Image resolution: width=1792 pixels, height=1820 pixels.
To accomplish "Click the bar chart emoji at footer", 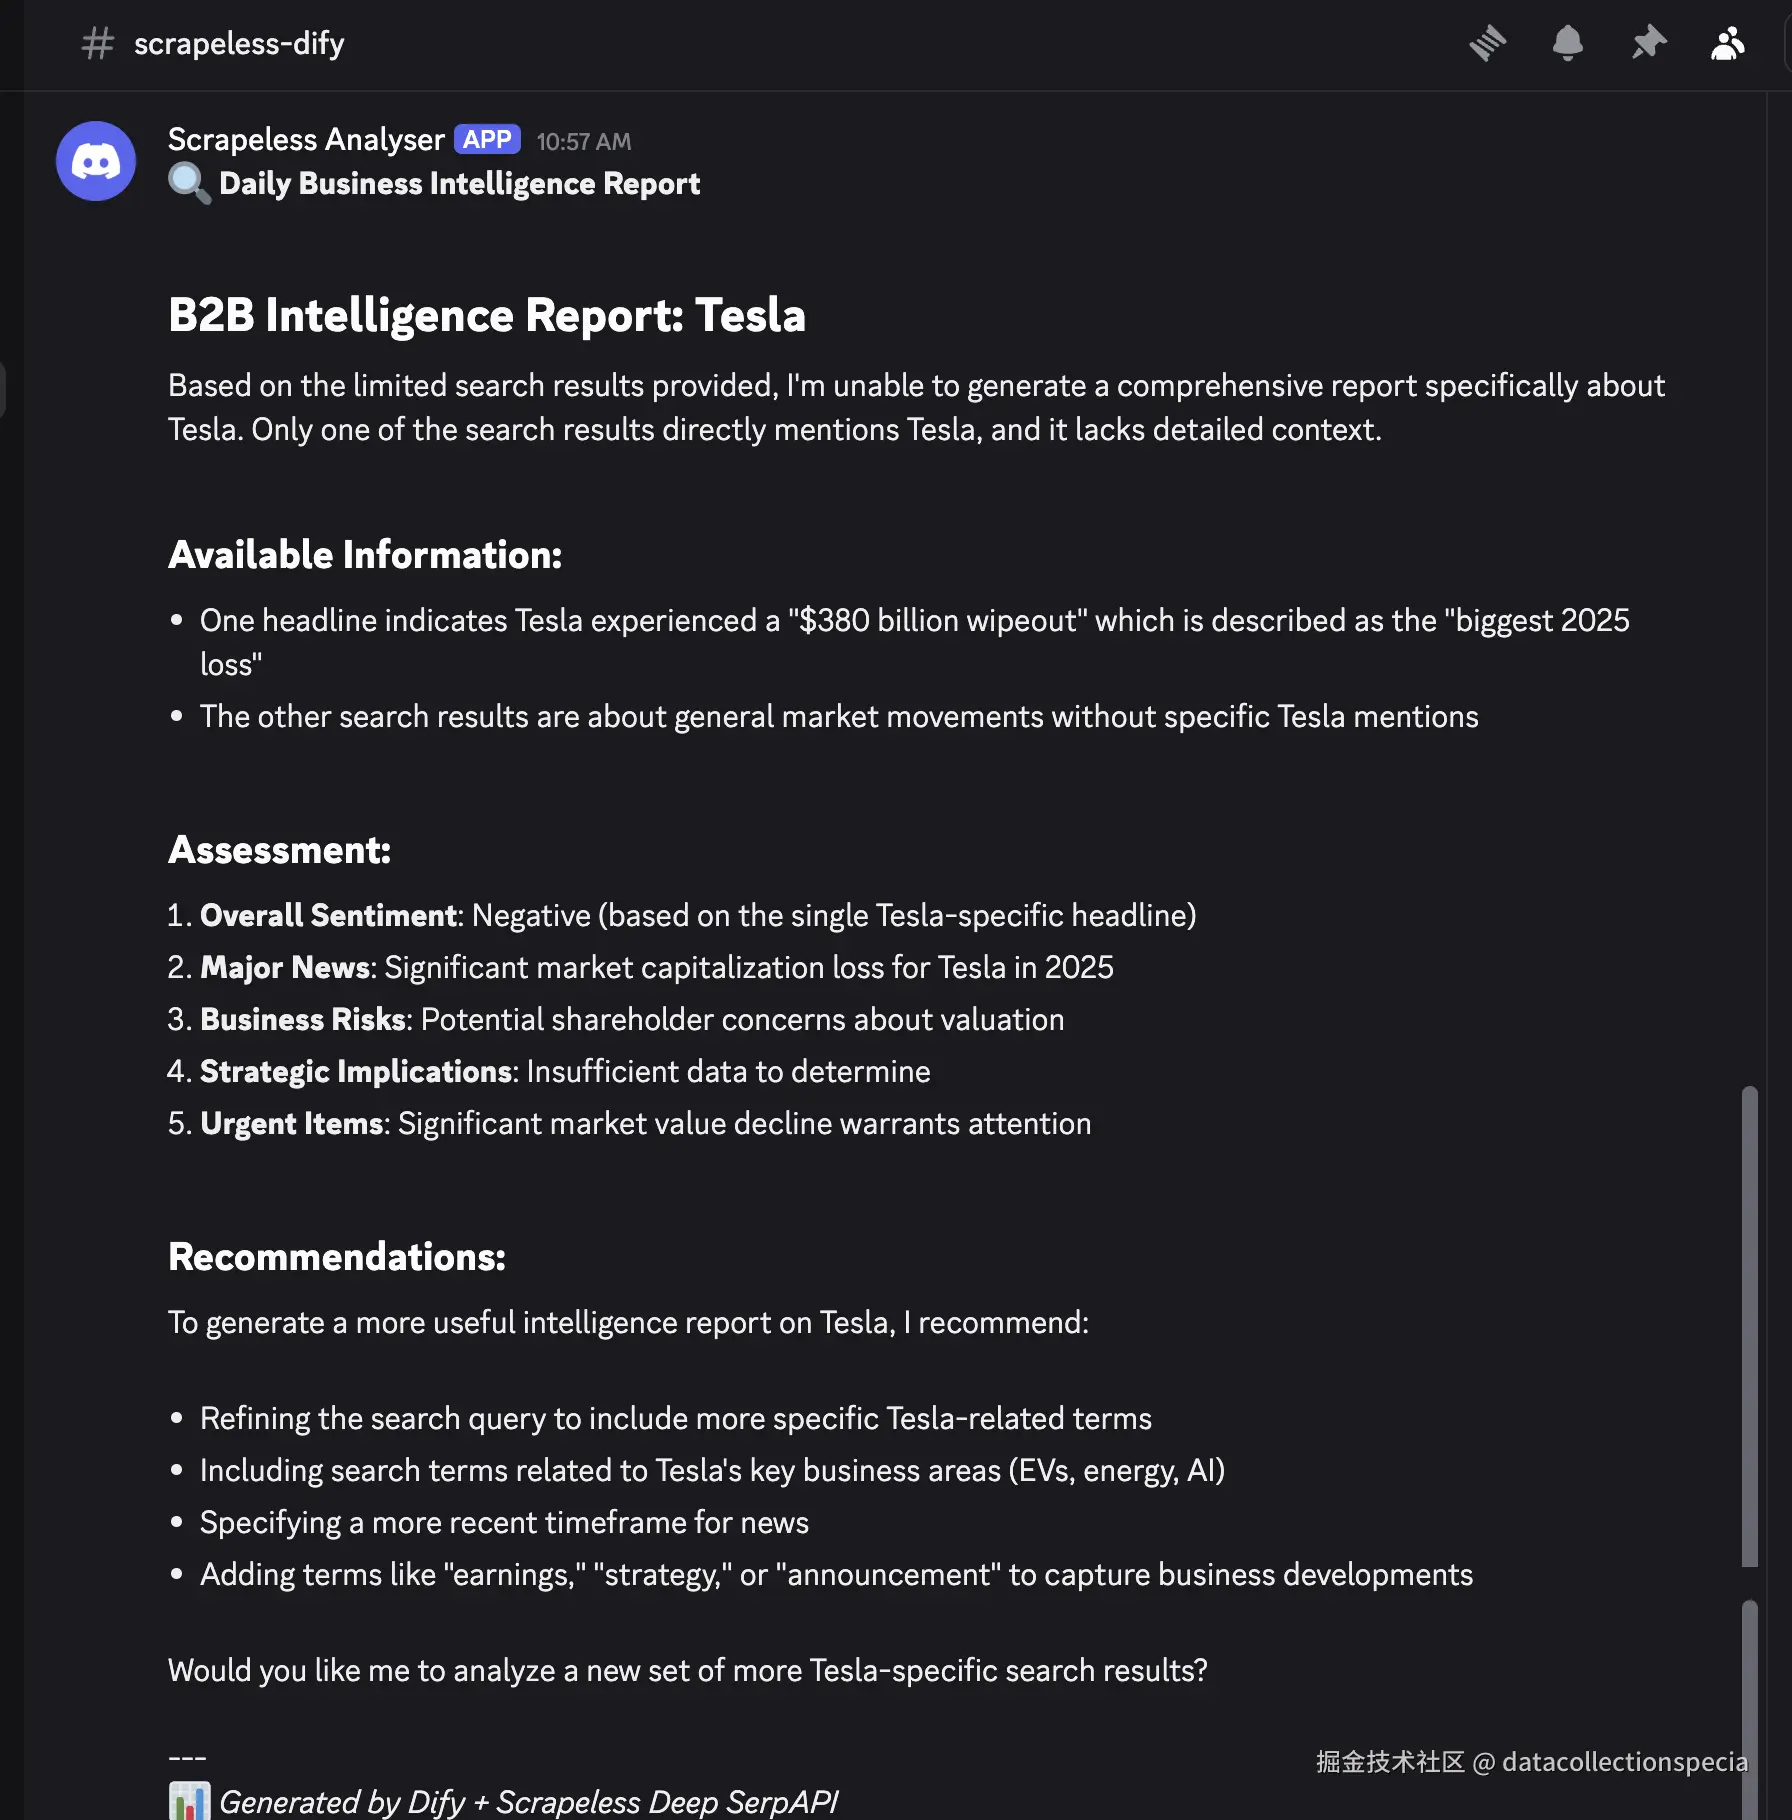I will pos(189,1801).
